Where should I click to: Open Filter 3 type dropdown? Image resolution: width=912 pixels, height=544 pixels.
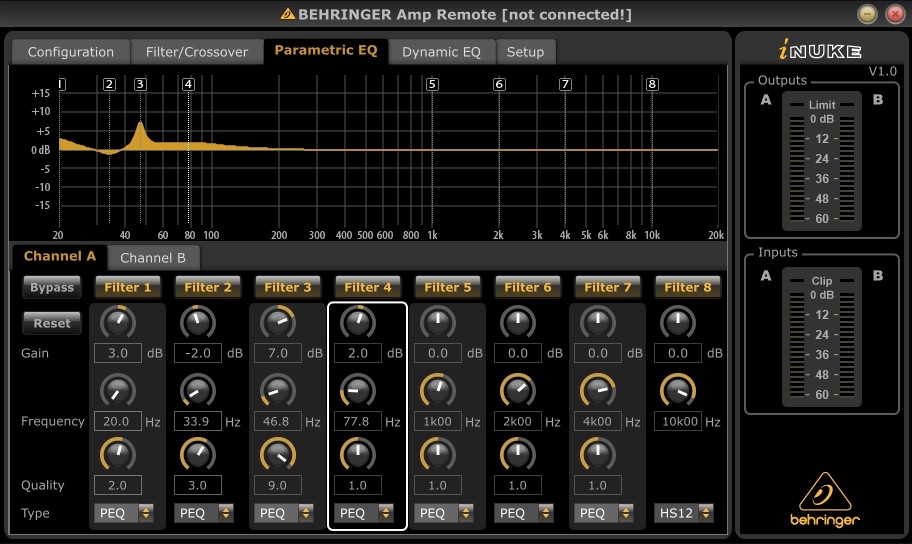click(284, 513)
